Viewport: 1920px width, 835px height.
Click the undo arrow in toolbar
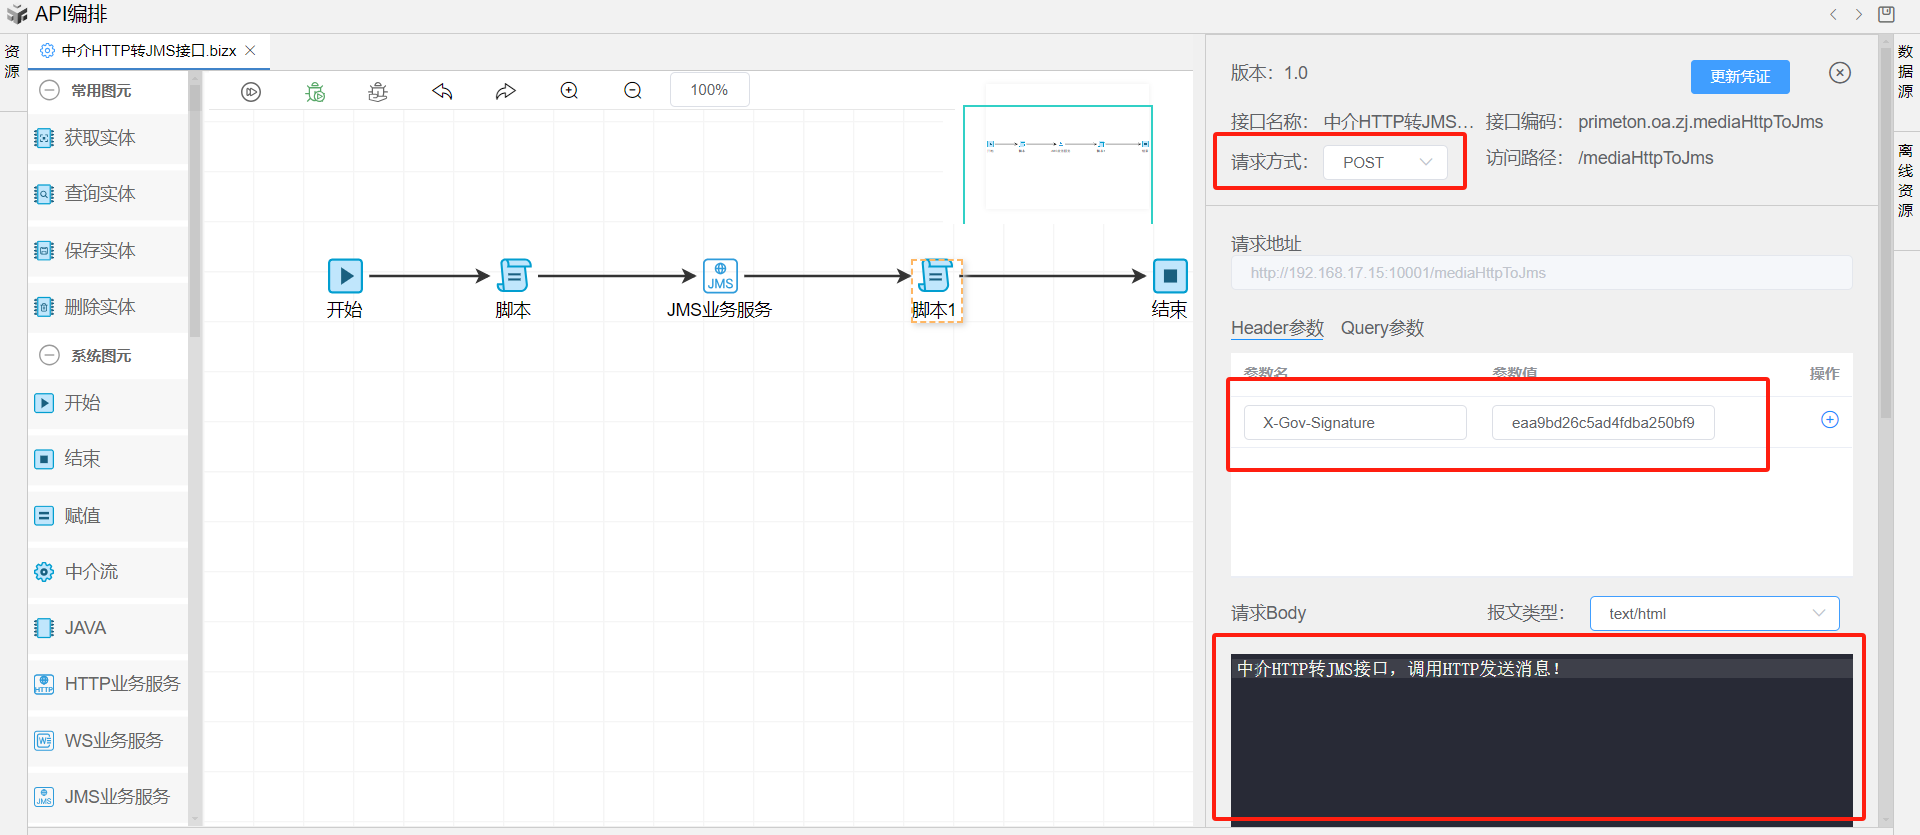click(442, 92)
